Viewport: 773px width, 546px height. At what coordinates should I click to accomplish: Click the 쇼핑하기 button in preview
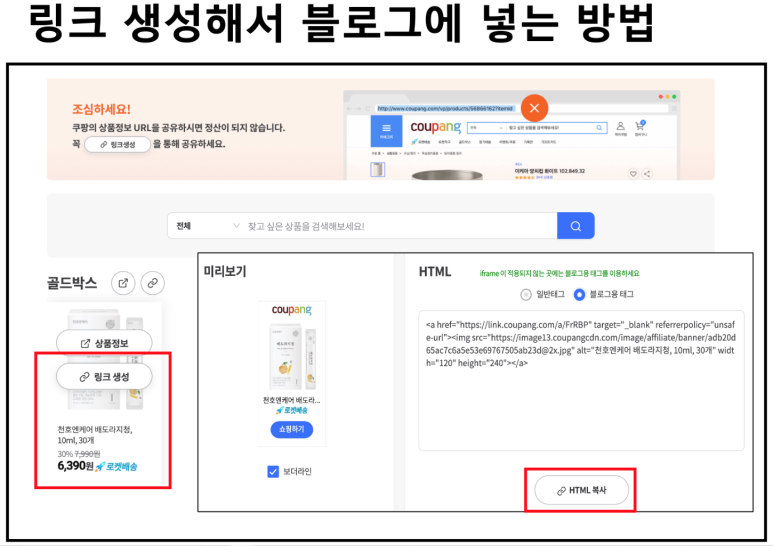pyautogui.click(x=291, y=429)
